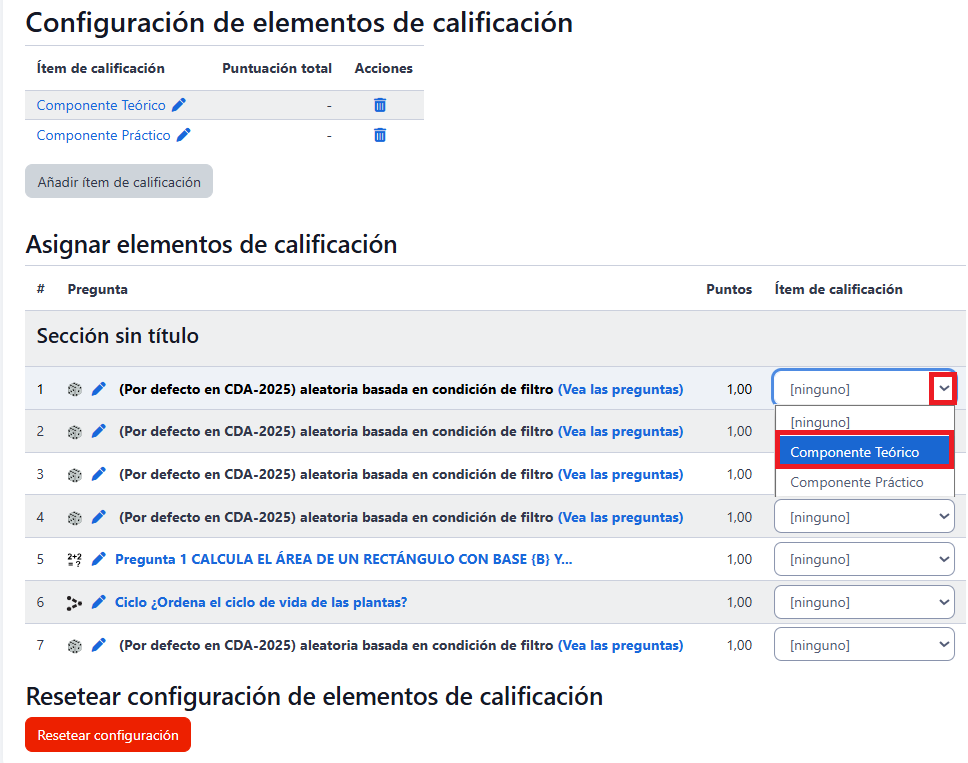Image resolution: width=968 pixels, height=763 pixels.
Task: Click the calculated question icon on row 5
Action: click(x=74, y=560)
